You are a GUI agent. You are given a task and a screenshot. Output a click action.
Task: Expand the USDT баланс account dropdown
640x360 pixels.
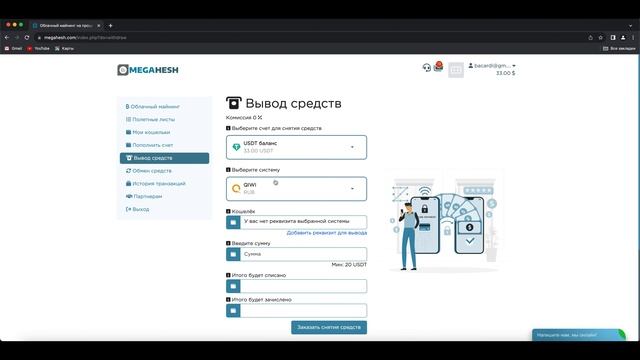(x=296, y=147)
